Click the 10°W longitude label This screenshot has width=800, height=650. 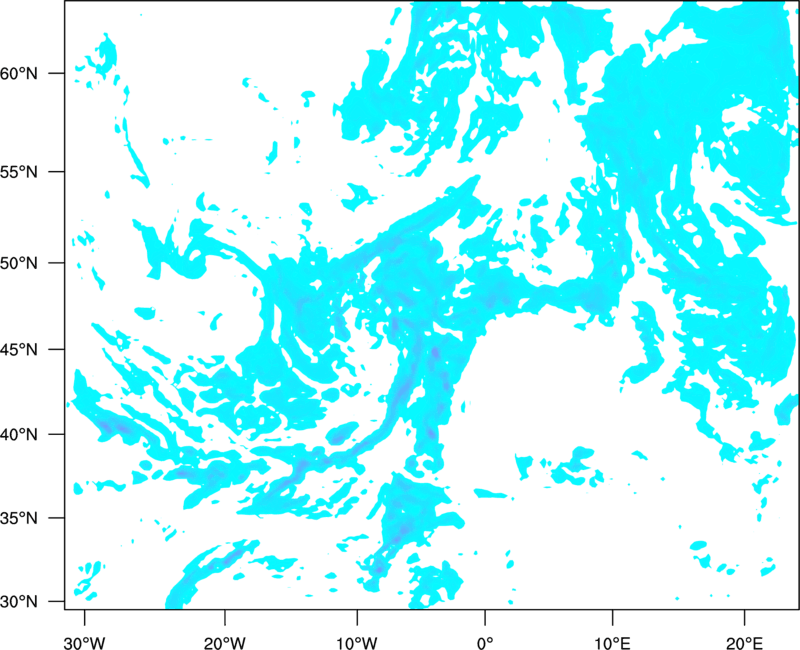pyautogui.click(x=357, y=643)
